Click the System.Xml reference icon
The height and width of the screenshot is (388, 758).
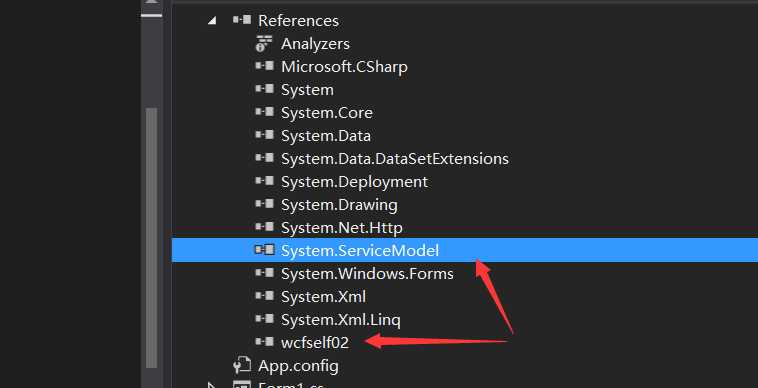coord(264,296)
